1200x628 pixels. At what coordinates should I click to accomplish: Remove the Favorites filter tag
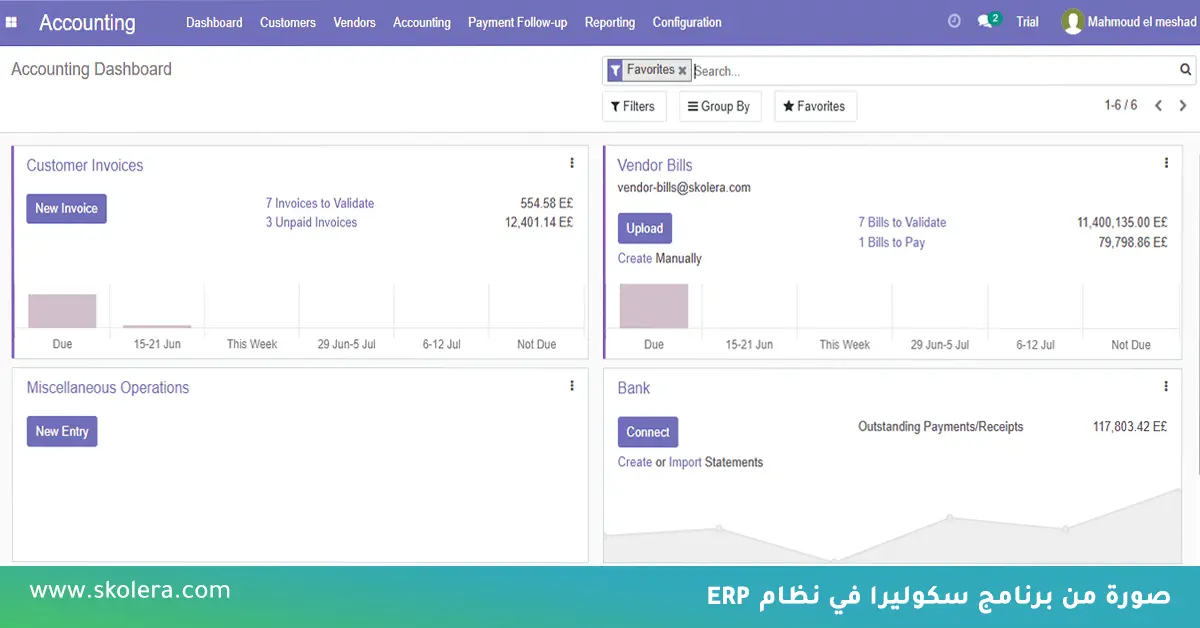[683, 71]
